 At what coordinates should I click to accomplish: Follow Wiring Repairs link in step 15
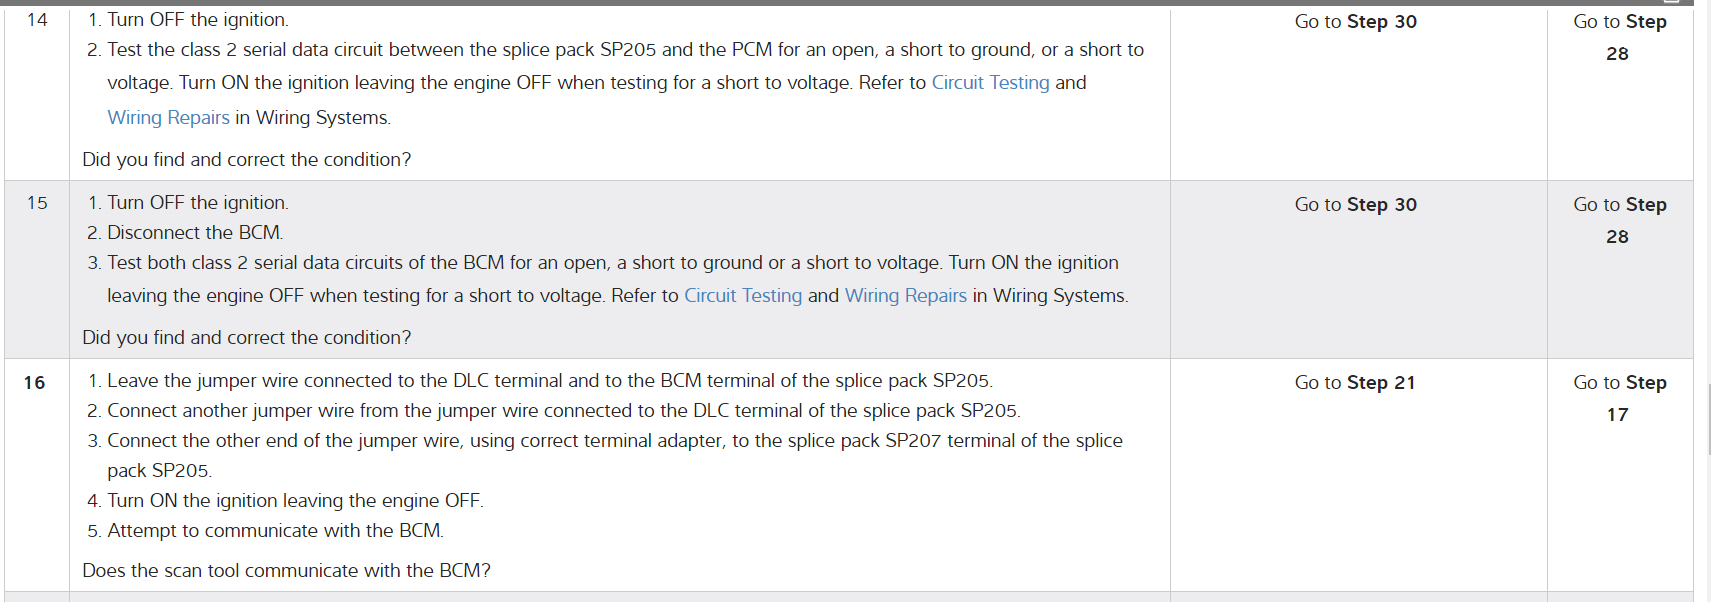[905, 296]
